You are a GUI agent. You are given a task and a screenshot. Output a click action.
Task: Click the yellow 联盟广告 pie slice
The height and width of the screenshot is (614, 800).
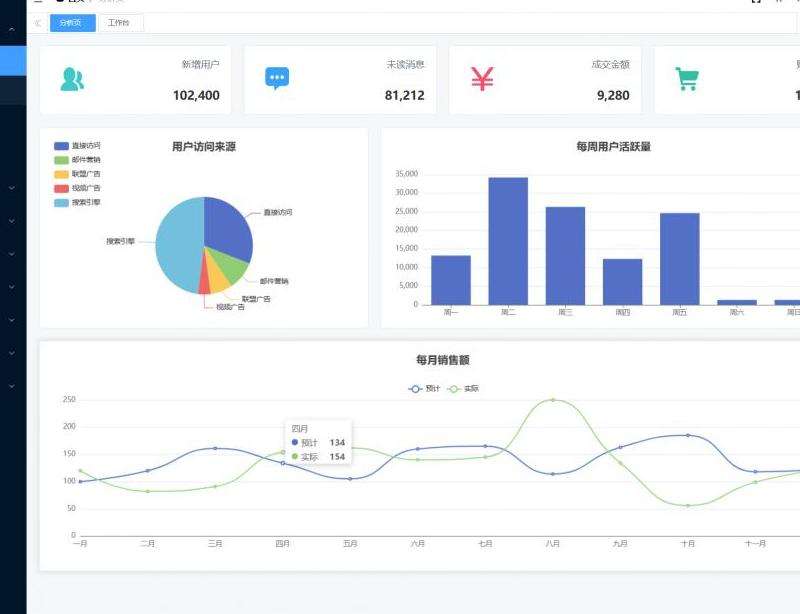[x=218, y=278]
